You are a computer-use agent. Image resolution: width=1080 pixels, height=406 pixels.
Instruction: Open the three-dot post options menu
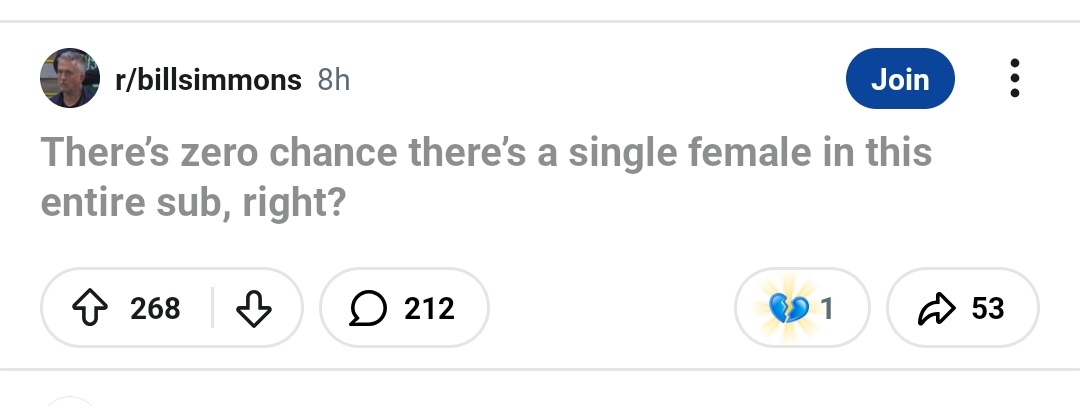pyautogui.click(x=1015, y=78)
